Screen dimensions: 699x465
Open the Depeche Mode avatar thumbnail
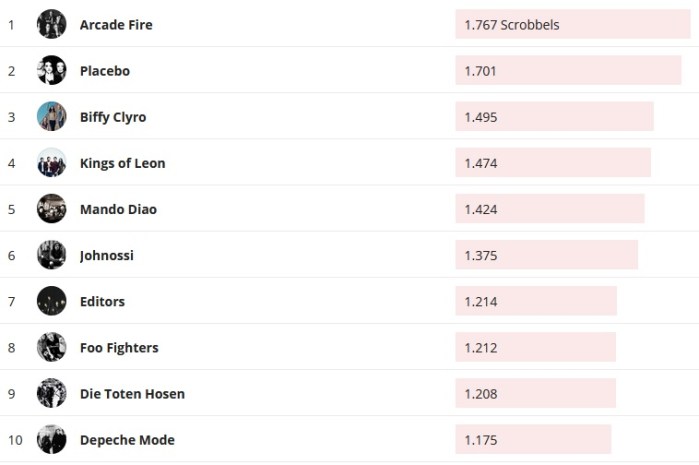click(51, 439)
